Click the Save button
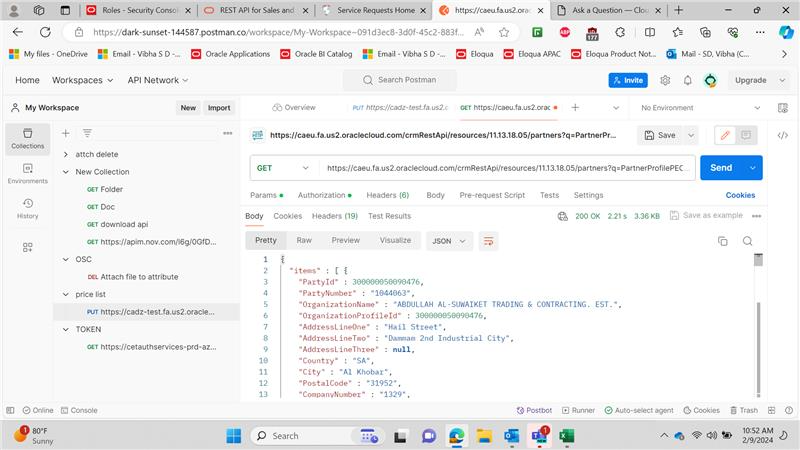 tap(660, 135)
